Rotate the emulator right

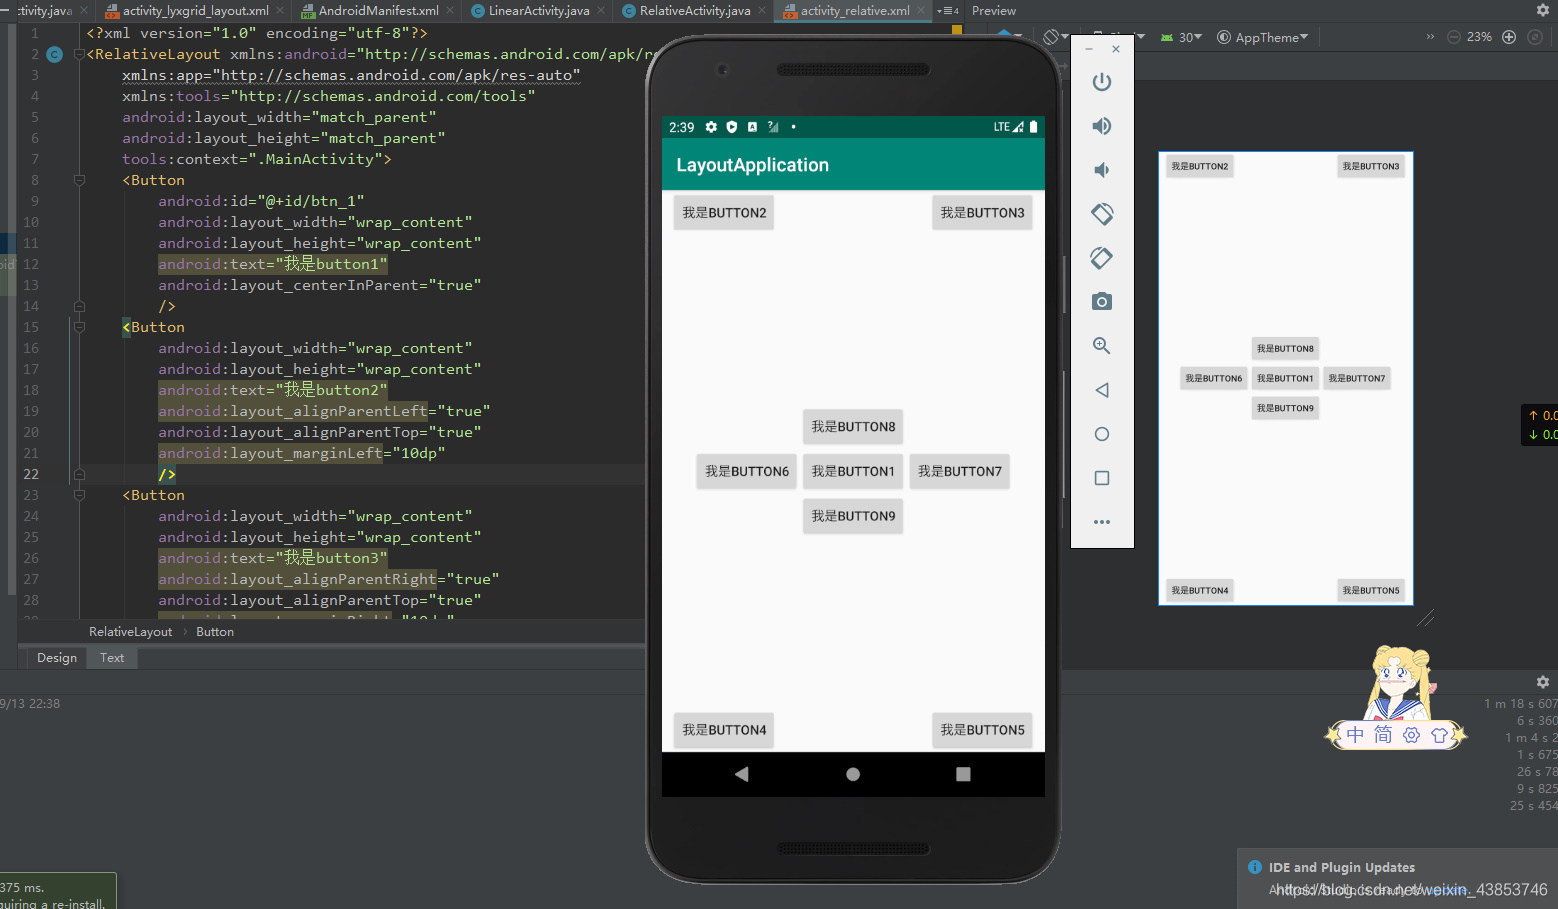(x=1102, y=258)
